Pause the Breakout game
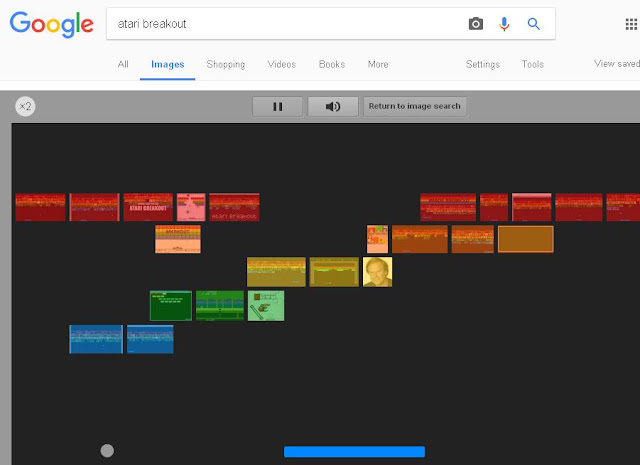This screenshot has width=640, height=465. coord(278,107)
